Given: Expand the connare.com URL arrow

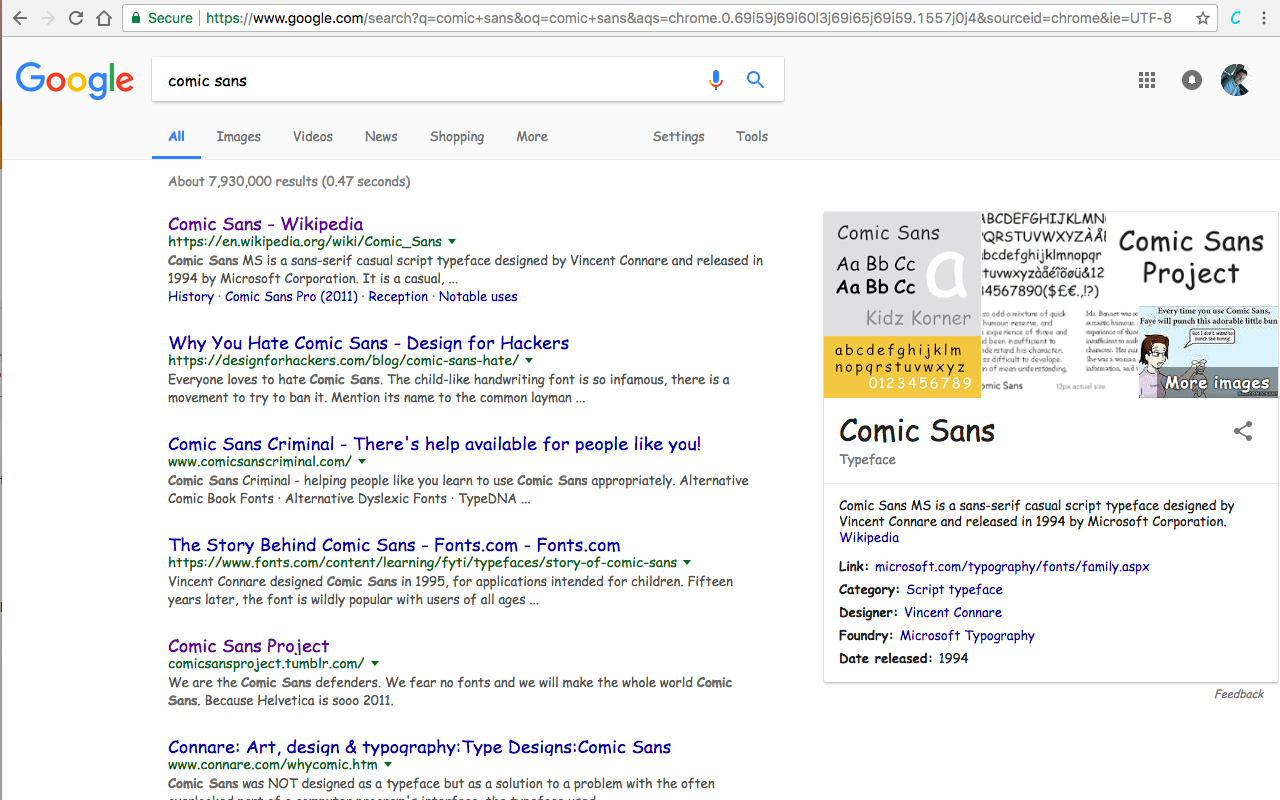Looking at the screenshot, I should pyautogui.click(x=388, y=765).
